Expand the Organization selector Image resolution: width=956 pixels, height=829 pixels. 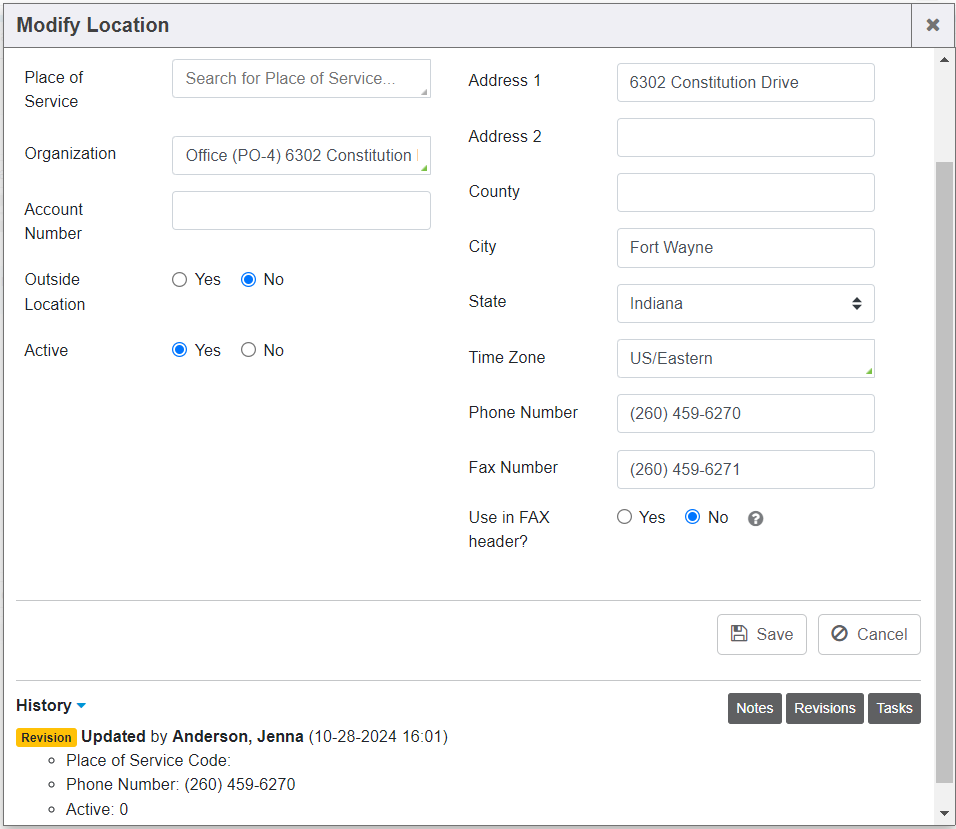point(300,156)
